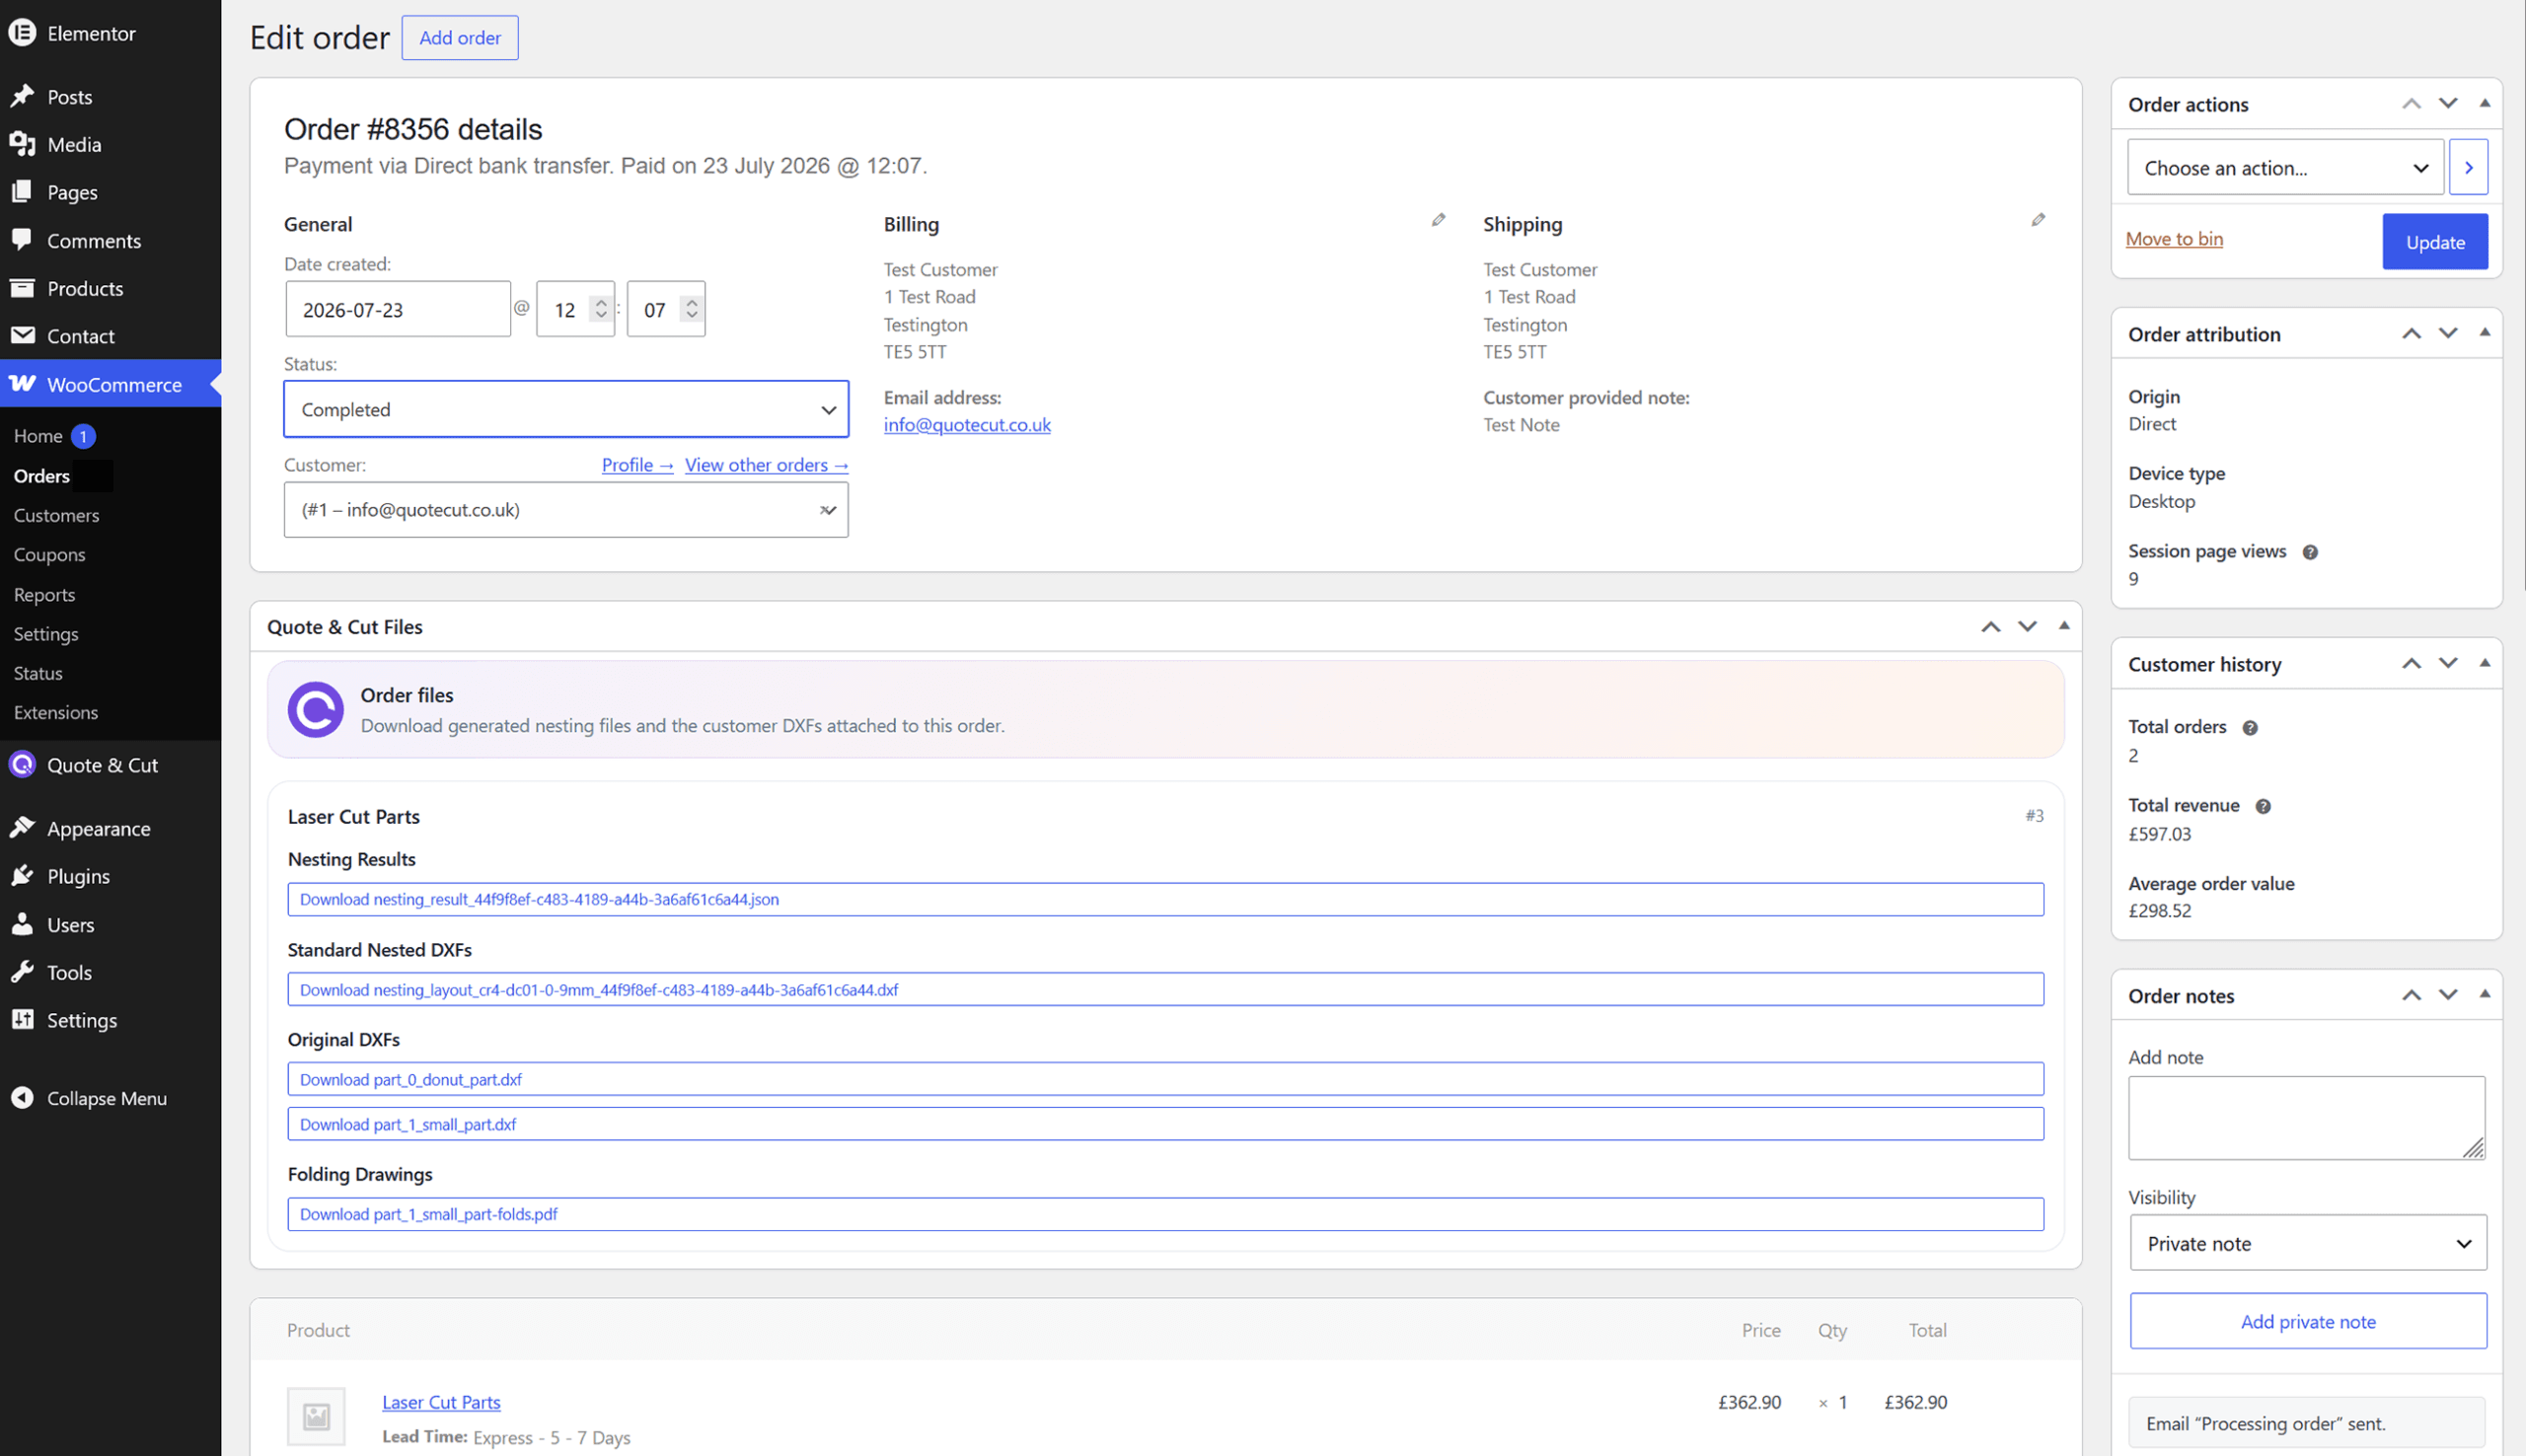Click the Contact envelope icon
Image resolution: width=2526 pixels, height=1456 pixels.
tap(22, 336)
